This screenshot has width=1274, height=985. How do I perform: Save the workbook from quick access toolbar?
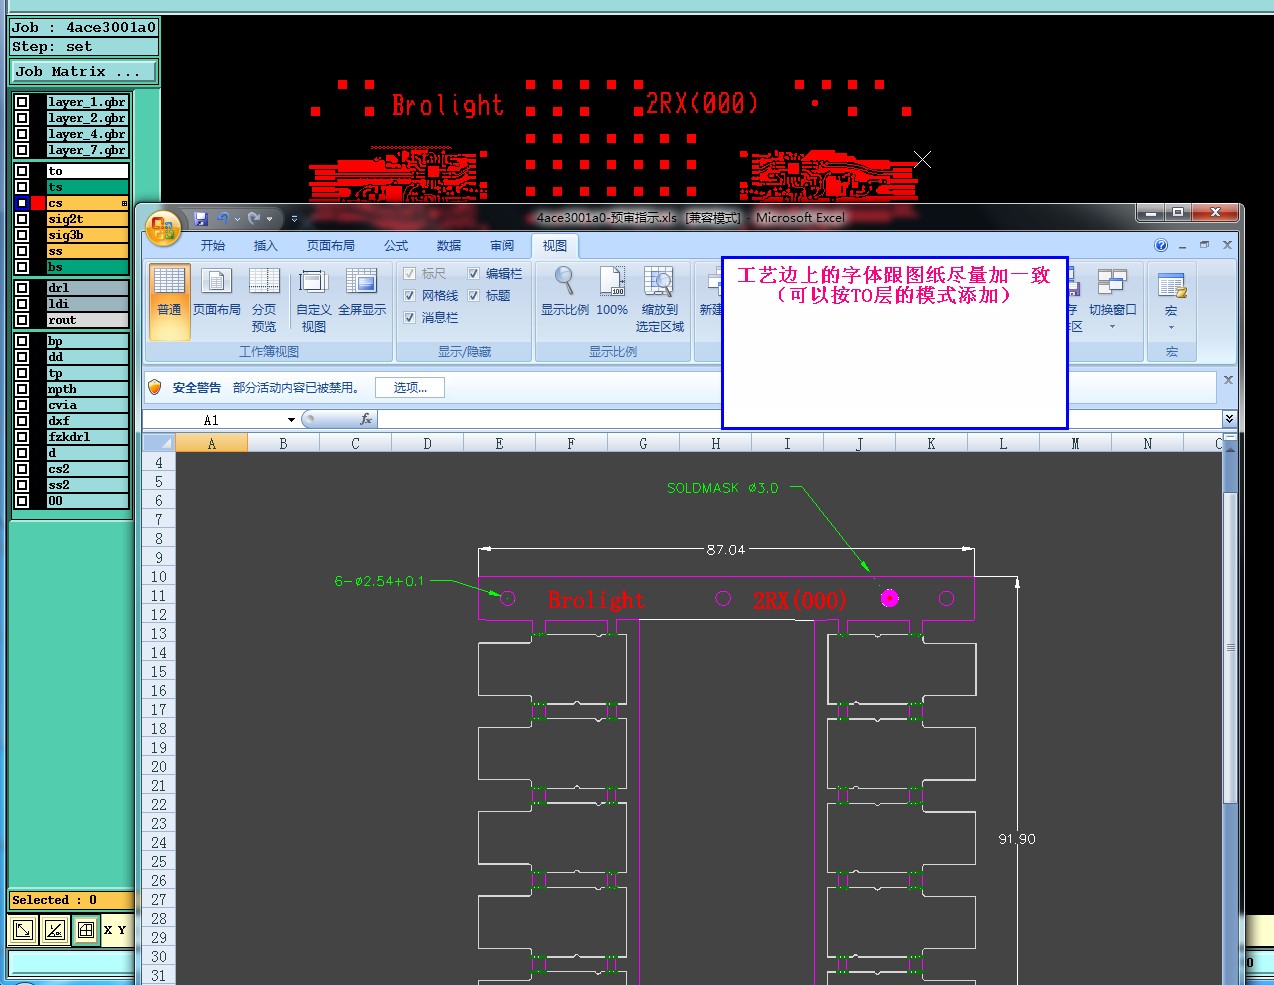201,218
